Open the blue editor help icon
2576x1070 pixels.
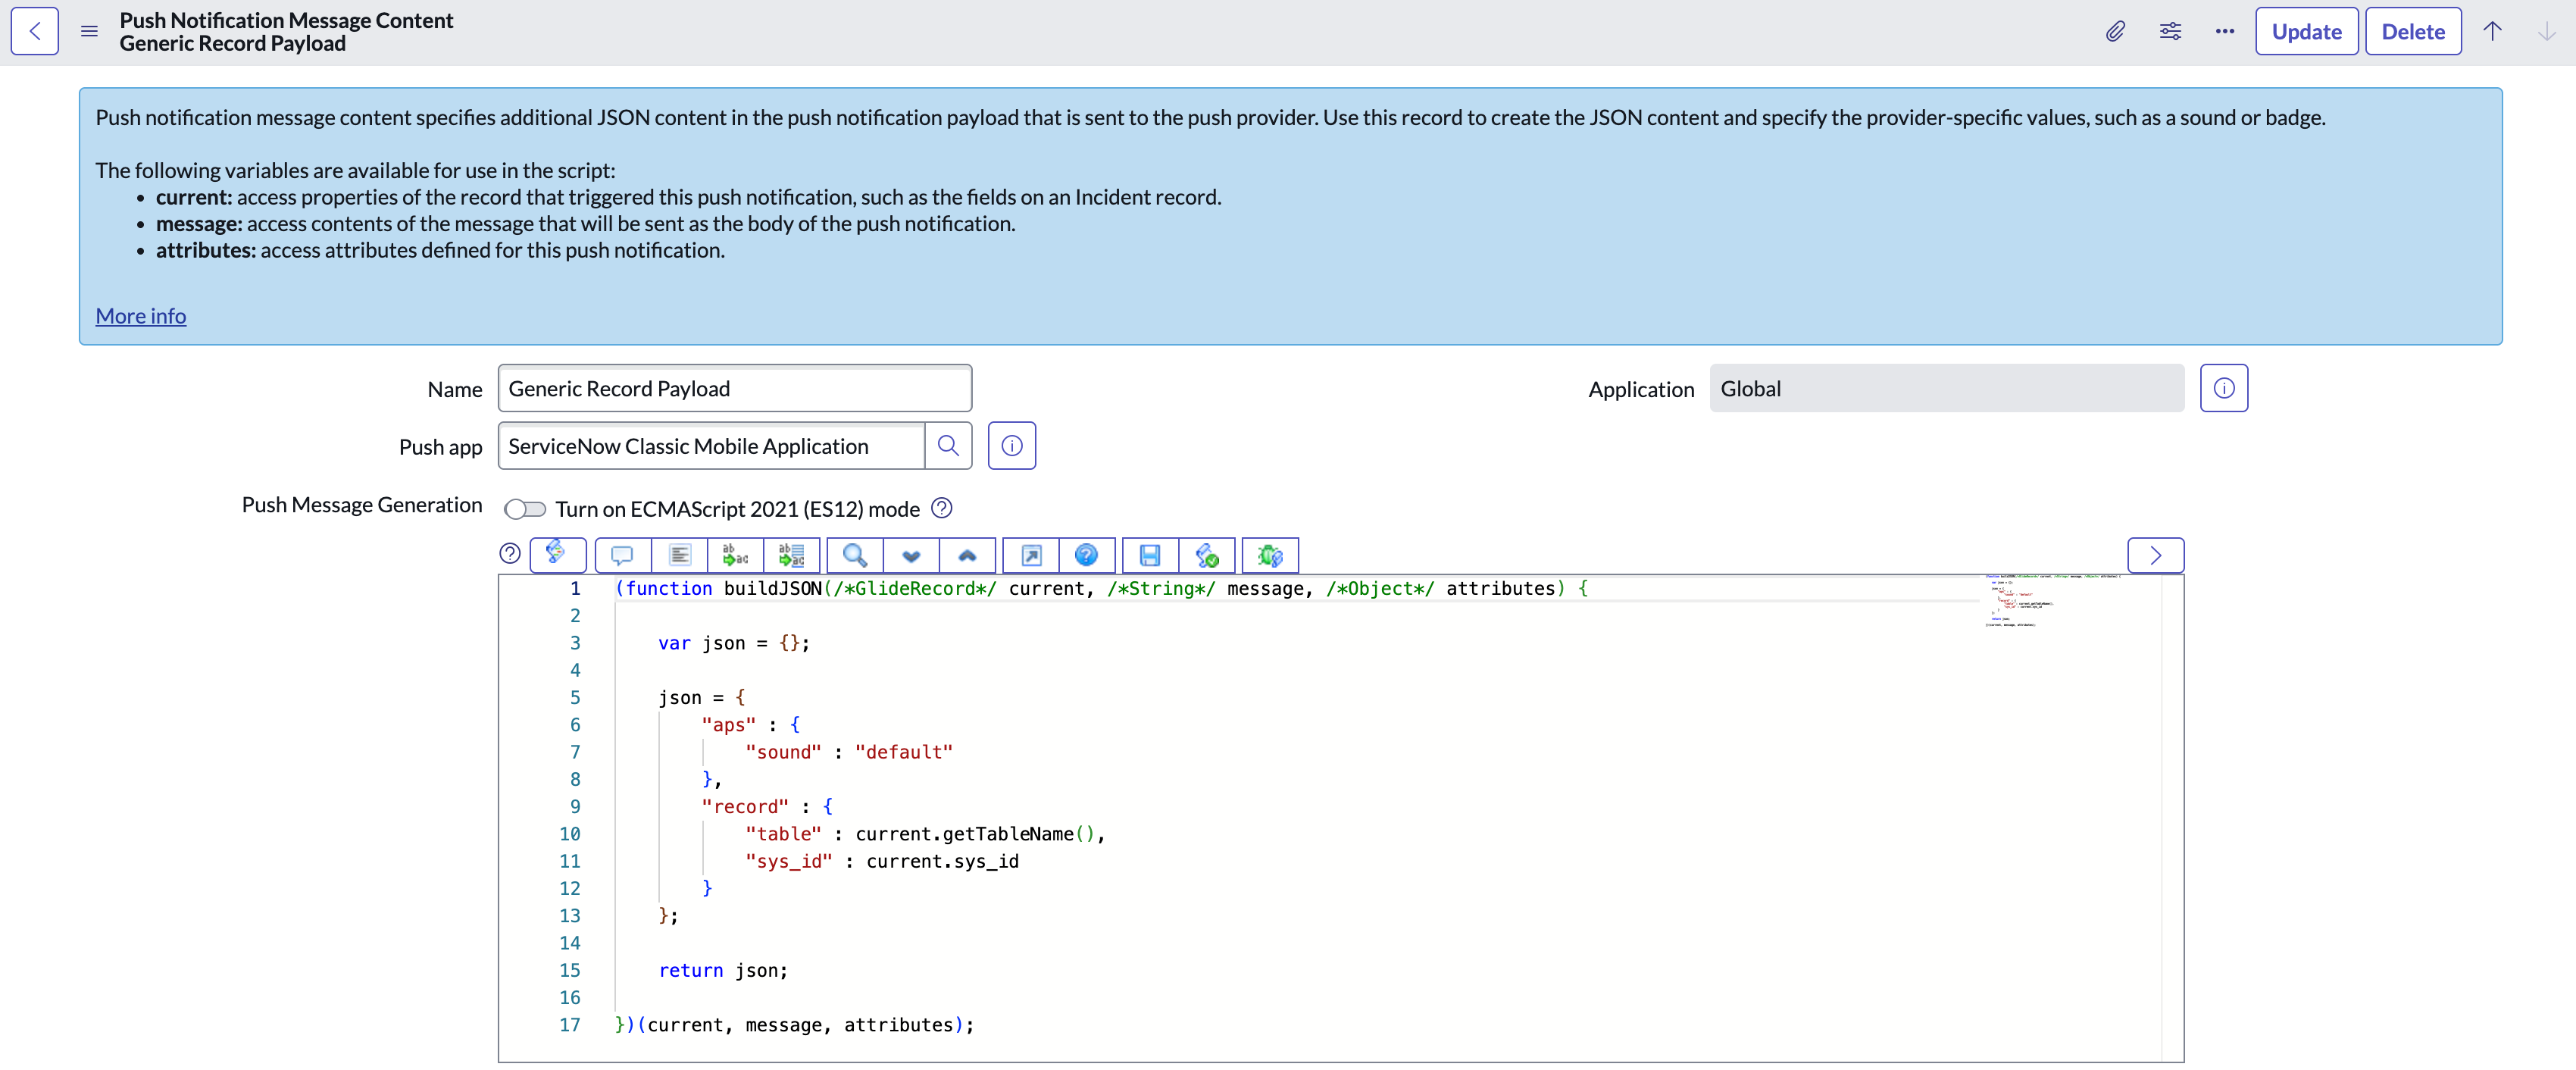click(x=1086, y=554)
